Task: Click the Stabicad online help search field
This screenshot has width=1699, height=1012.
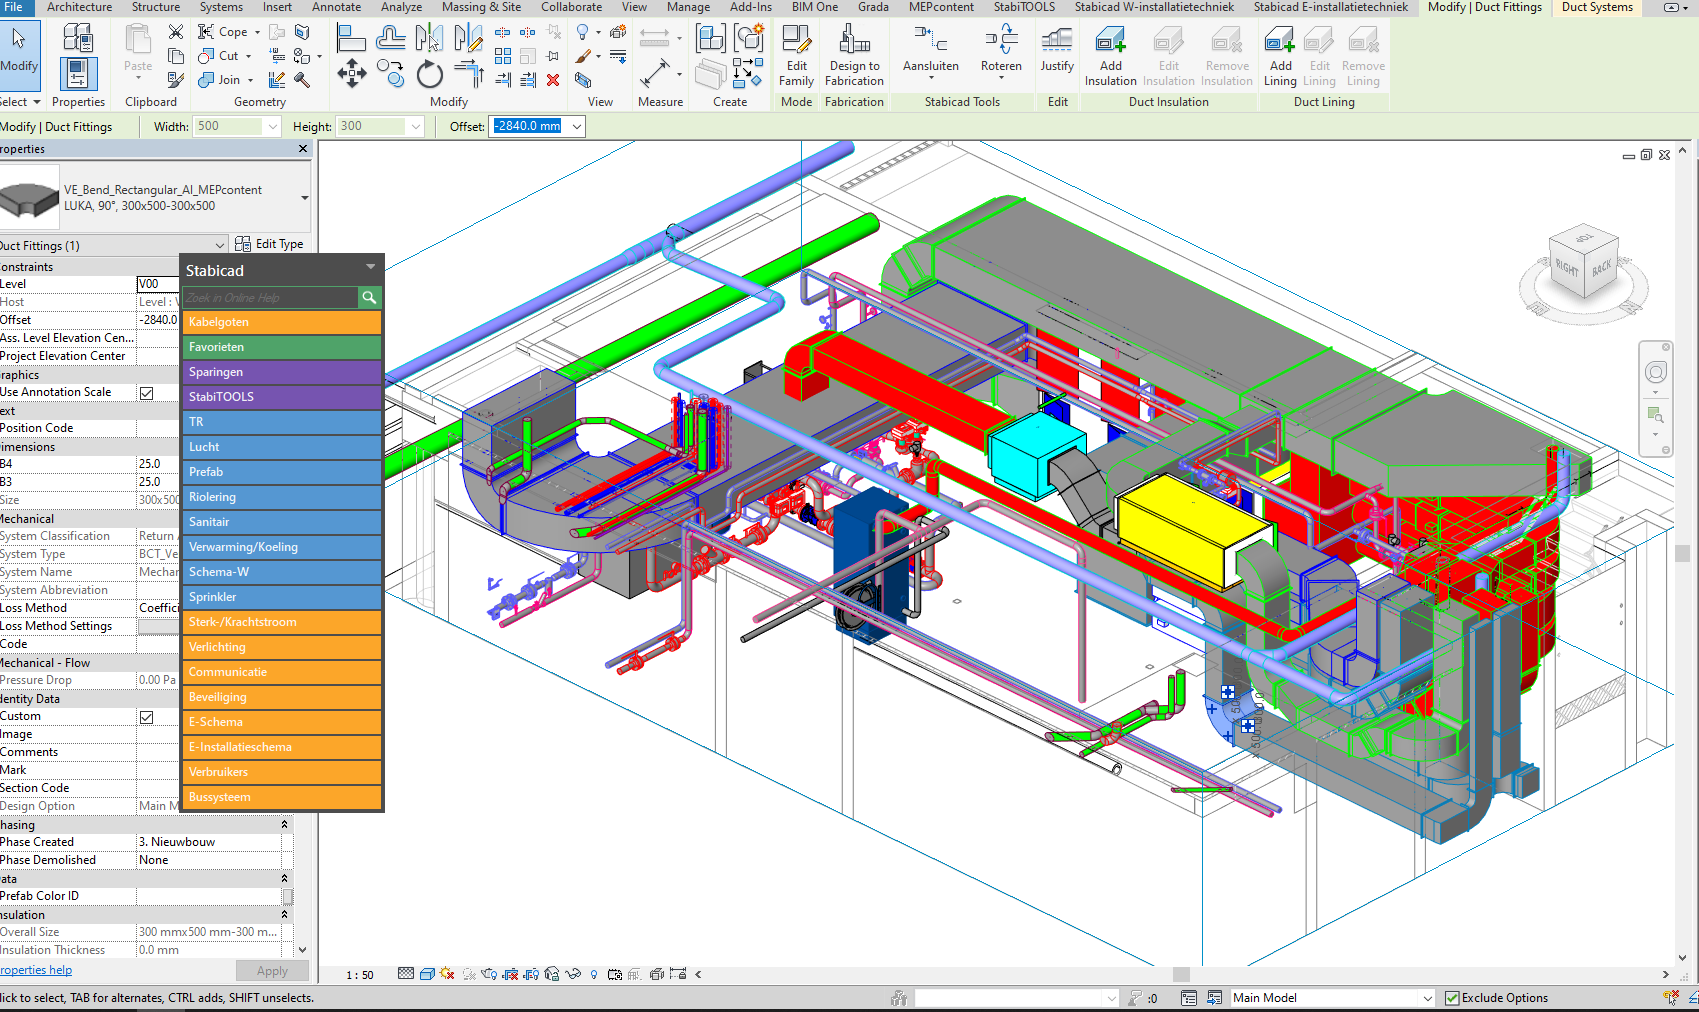Action: click(270, 297)
